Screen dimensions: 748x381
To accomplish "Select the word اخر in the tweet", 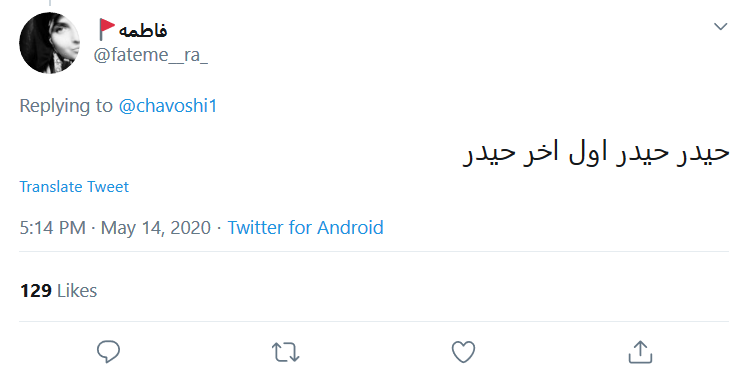I will tap(540, 153).
